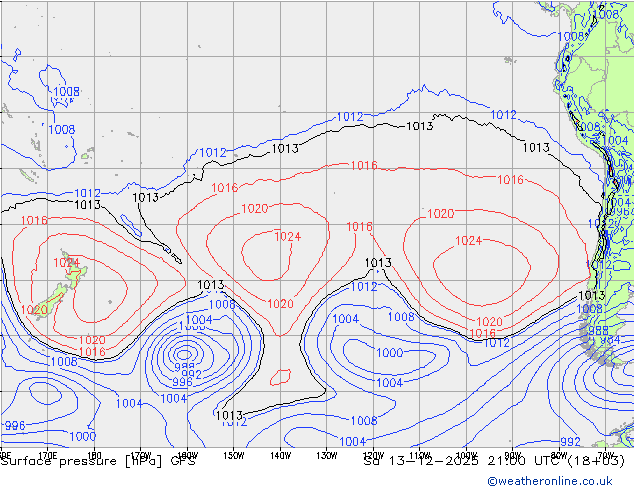Click the red 1020 label beside New Zealand's South Island

coord(34,310)
